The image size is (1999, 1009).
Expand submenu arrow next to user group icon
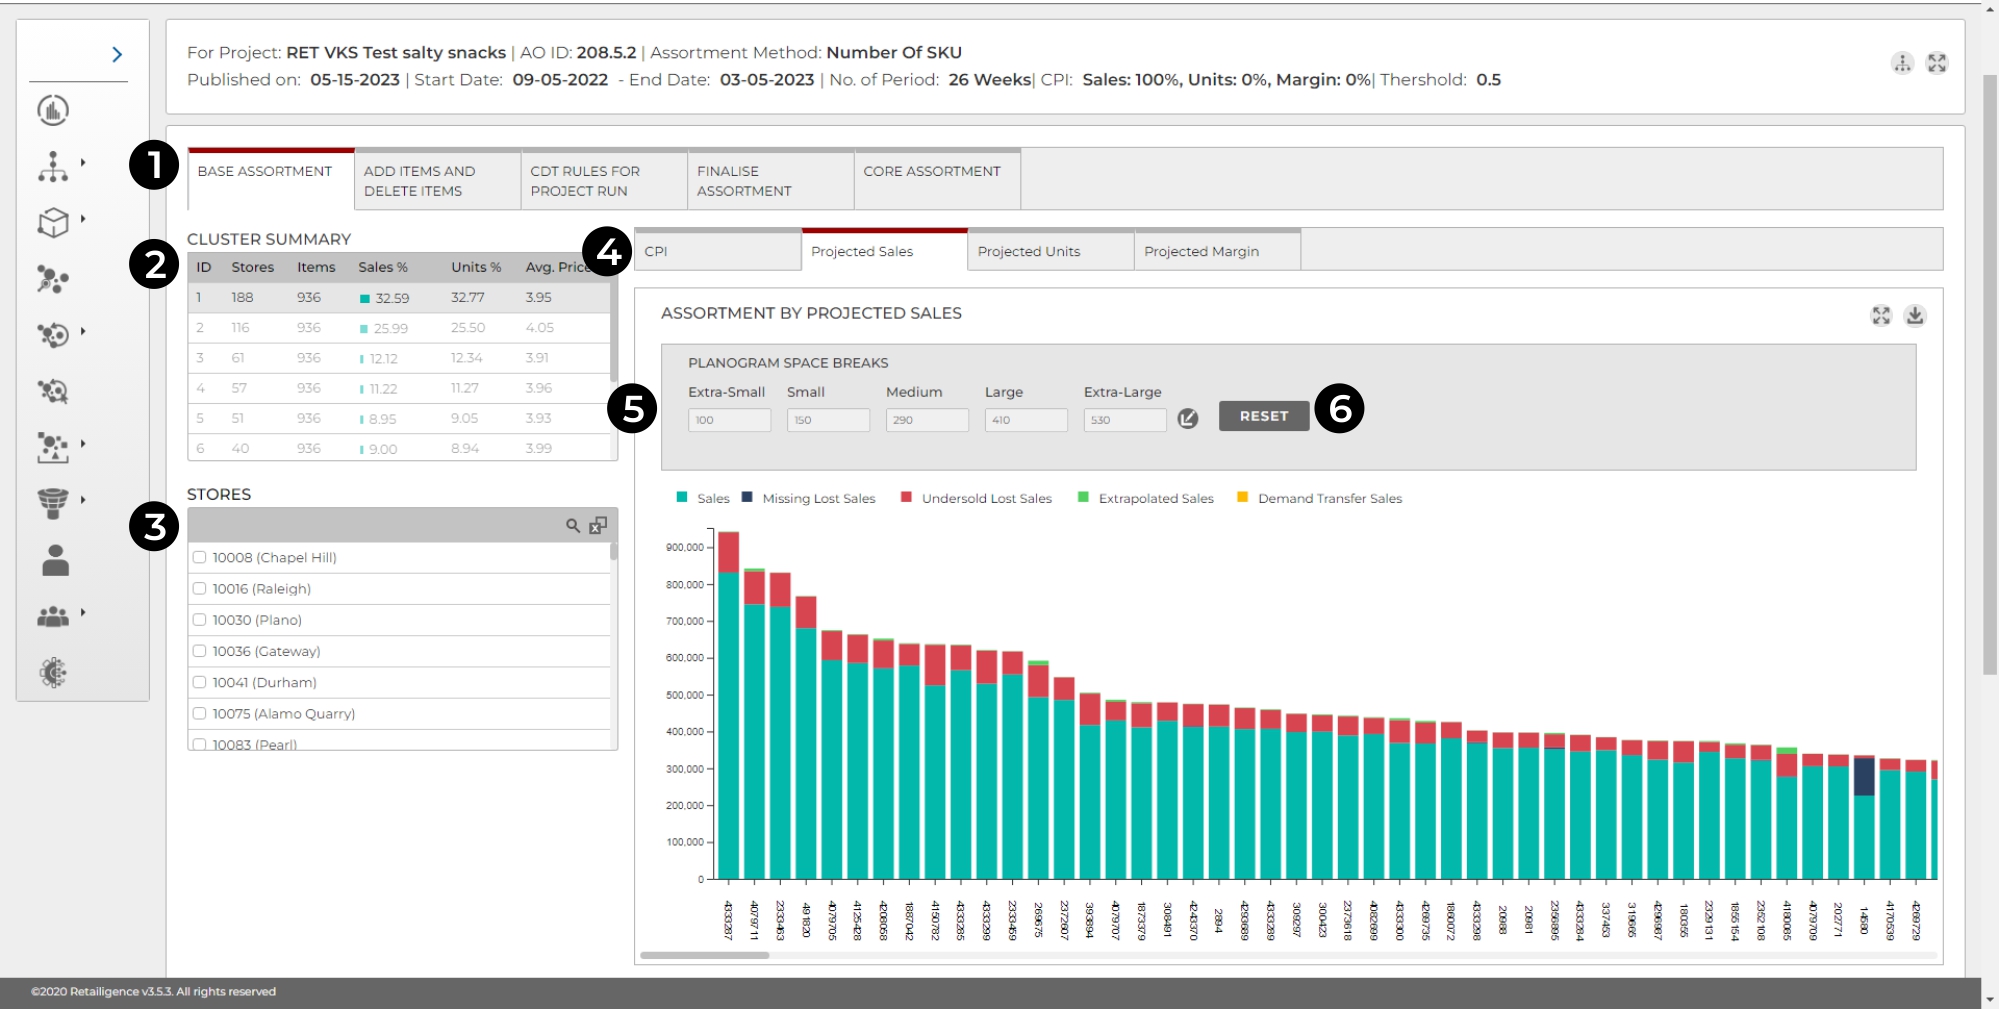83,612
